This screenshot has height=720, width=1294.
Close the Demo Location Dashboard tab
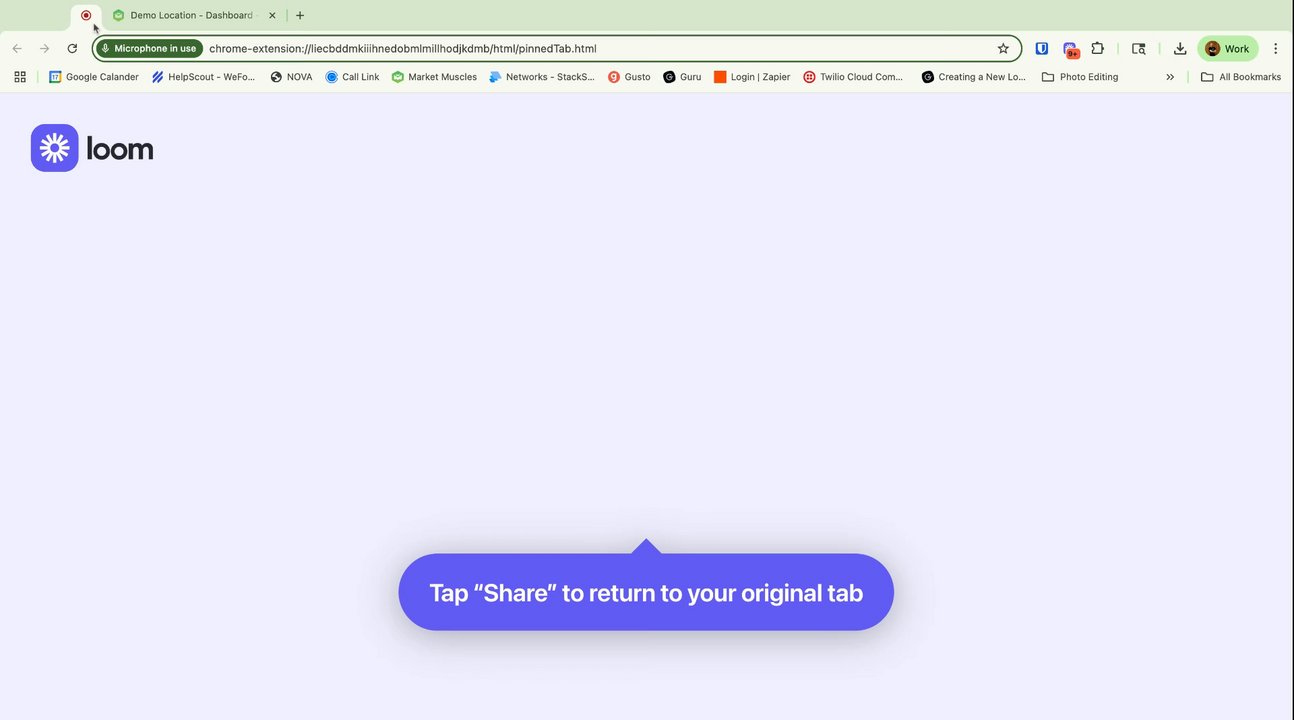click(x=272, y=15)
